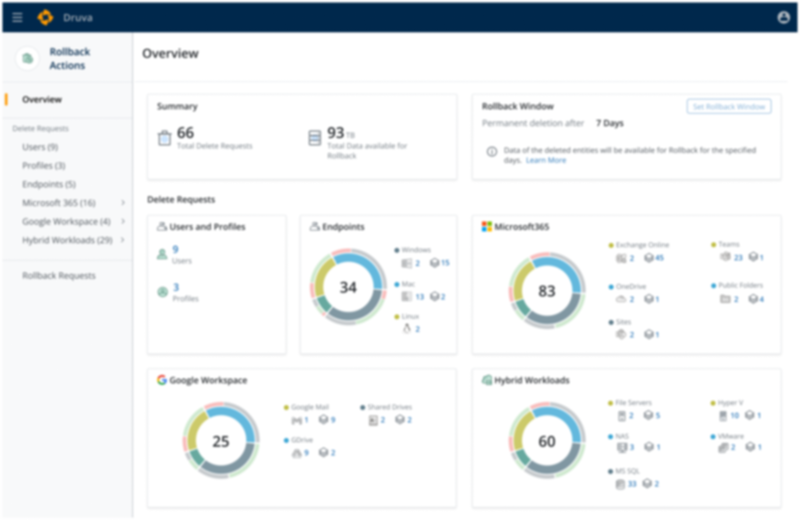Image resolution: width=800 pixels, height=520 pixels.
Task: Select Overview in the sidebar
Action: pyautogui.click(x=42, y=100)
